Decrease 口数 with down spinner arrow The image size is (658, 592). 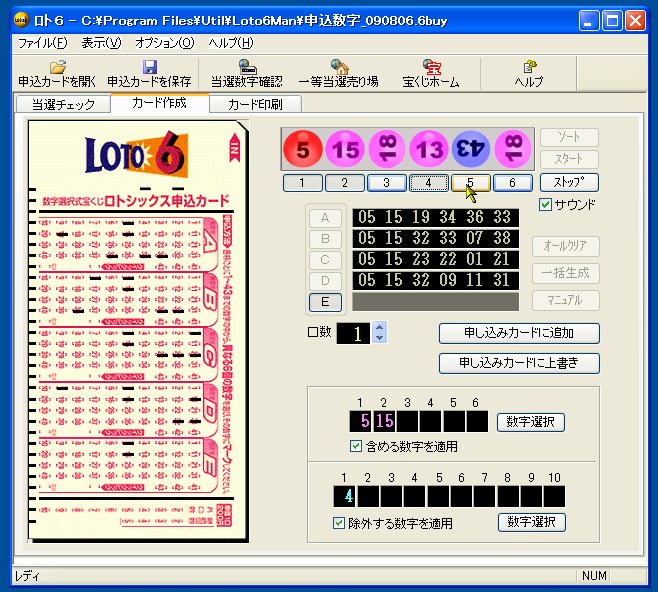pos(379,338)
